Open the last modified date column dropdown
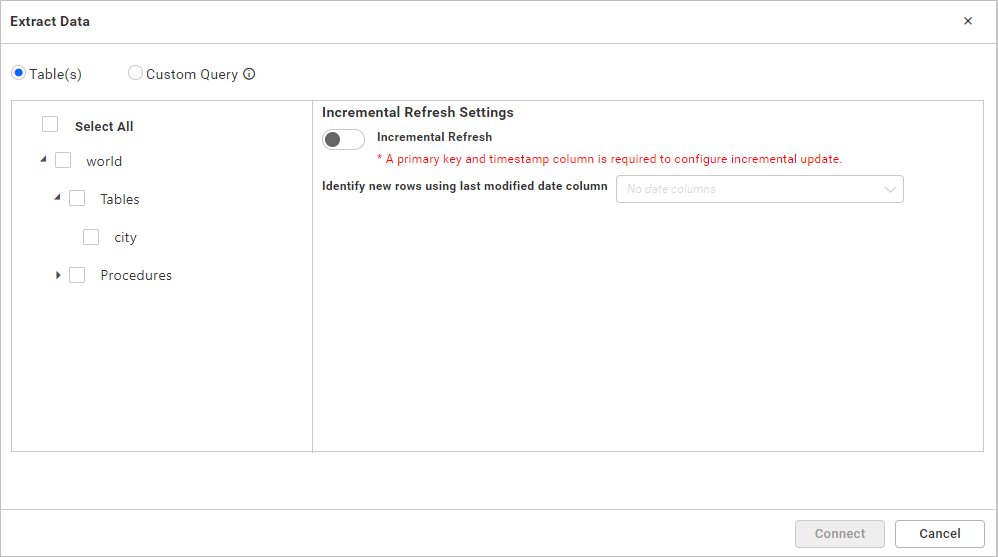Viewport: 998px width, 557px height. tap(759, 189)
